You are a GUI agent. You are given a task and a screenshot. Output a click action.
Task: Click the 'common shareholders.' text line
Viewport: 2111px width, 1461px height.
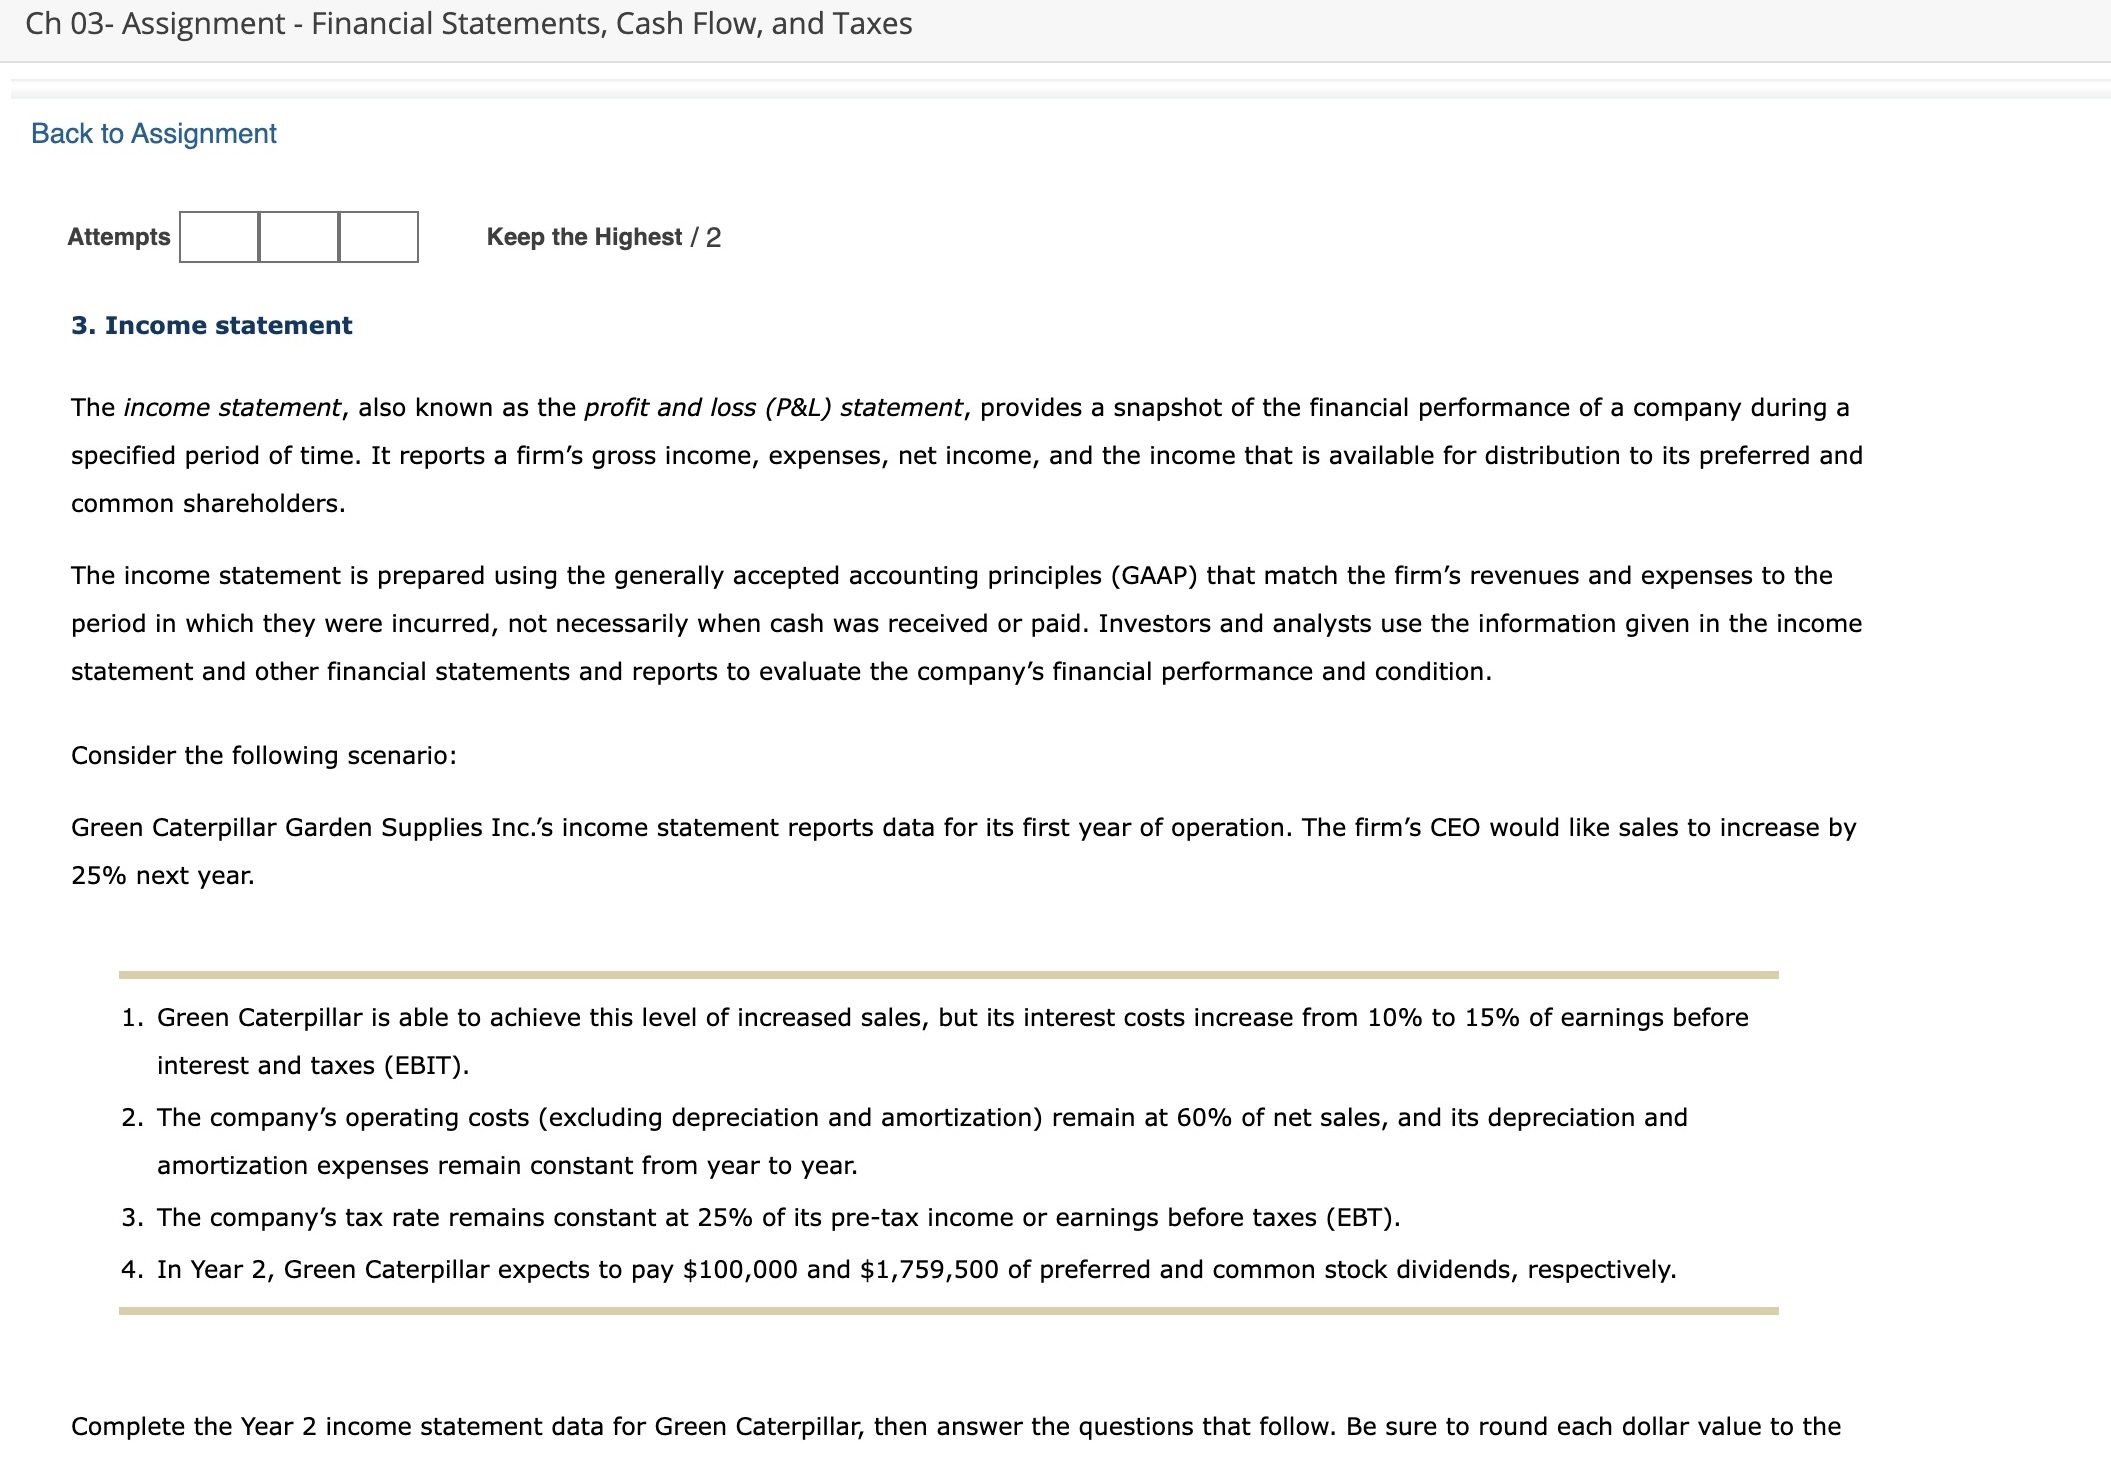[x=208, y=504]
